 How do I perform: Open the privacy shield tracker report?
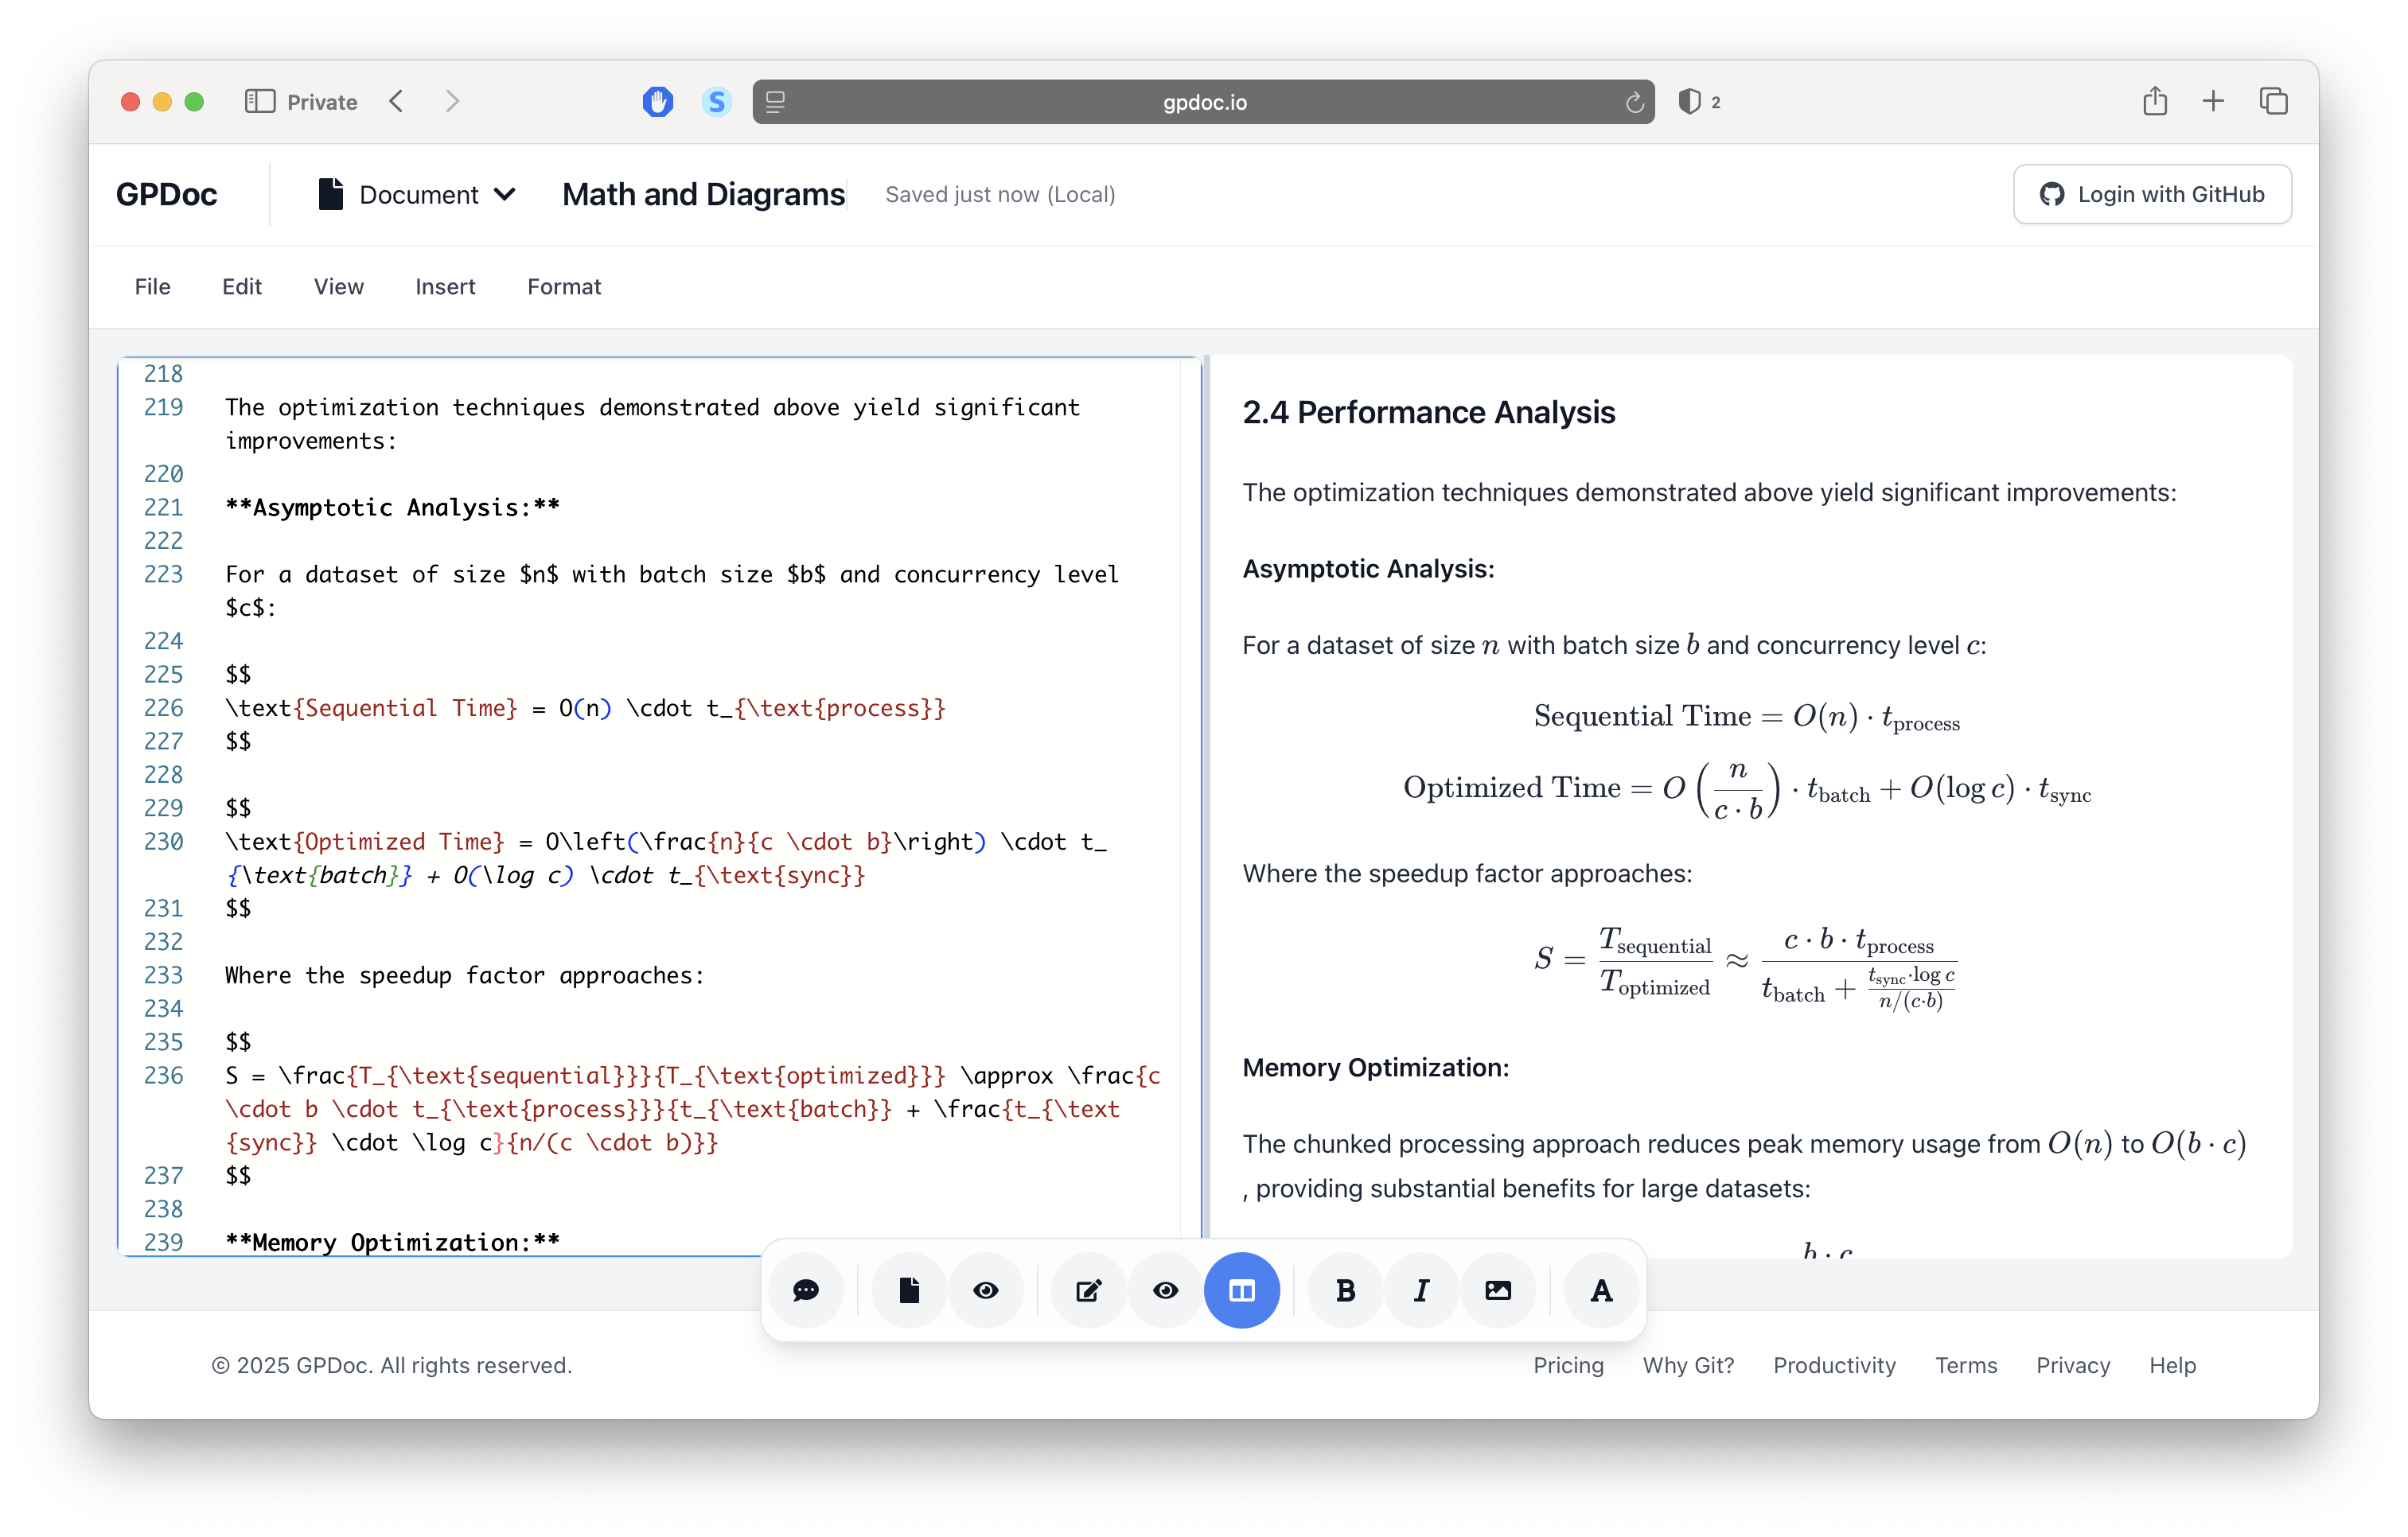click(x=1689, y=101)
